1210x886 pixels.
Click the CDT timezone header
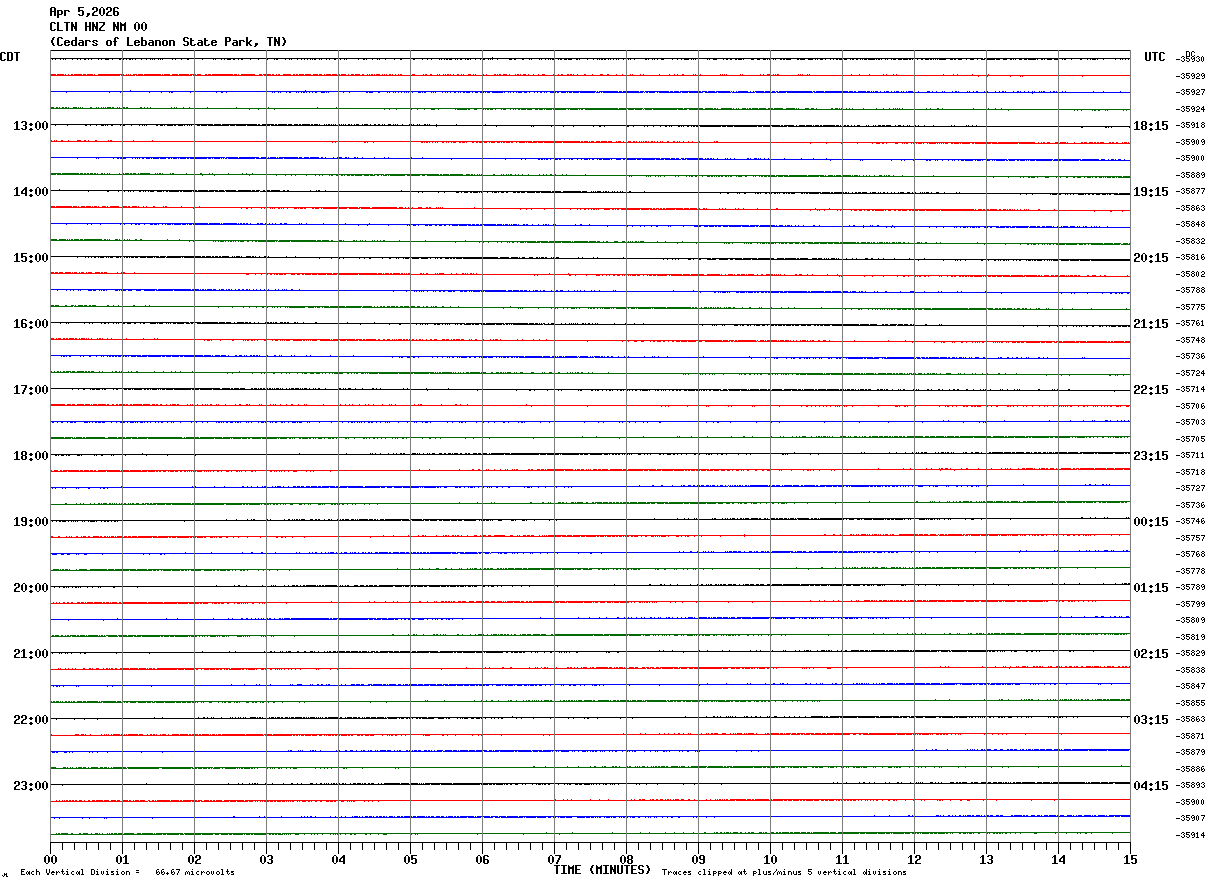10,57
